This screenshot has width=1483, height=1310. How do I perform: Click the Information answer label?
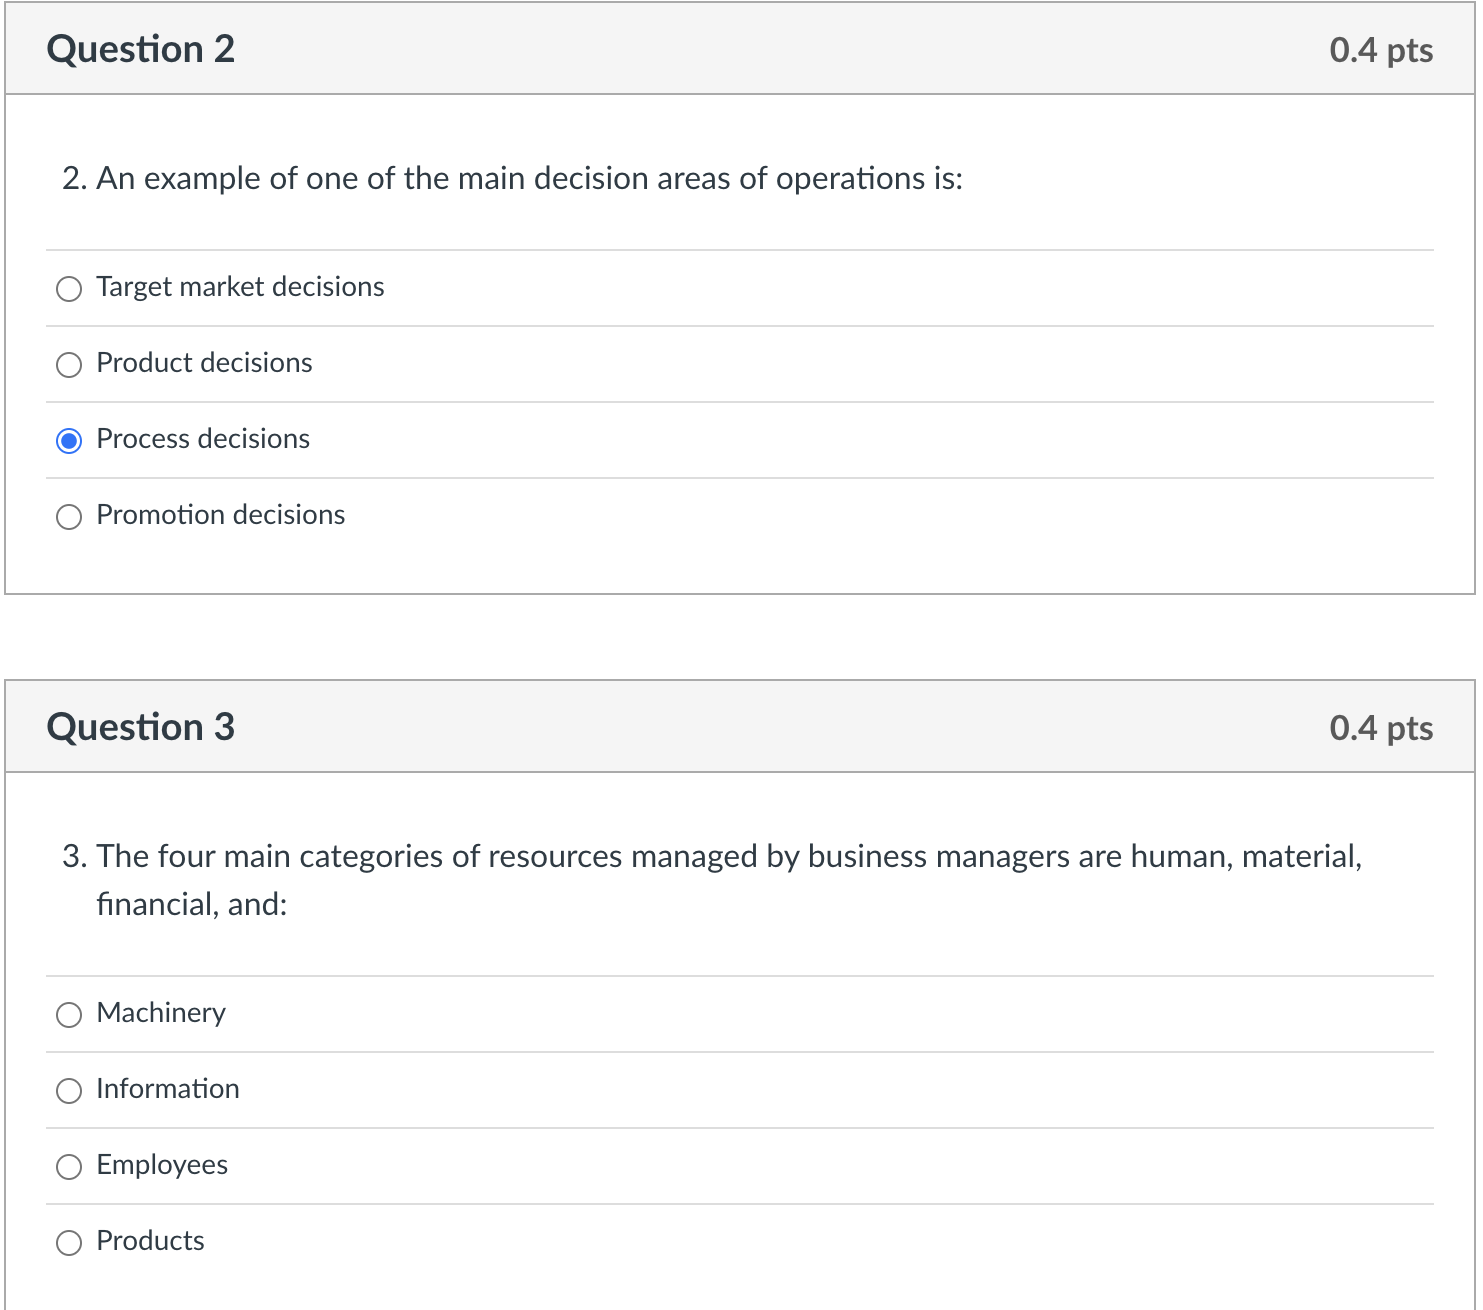(x=168, y=1089)
